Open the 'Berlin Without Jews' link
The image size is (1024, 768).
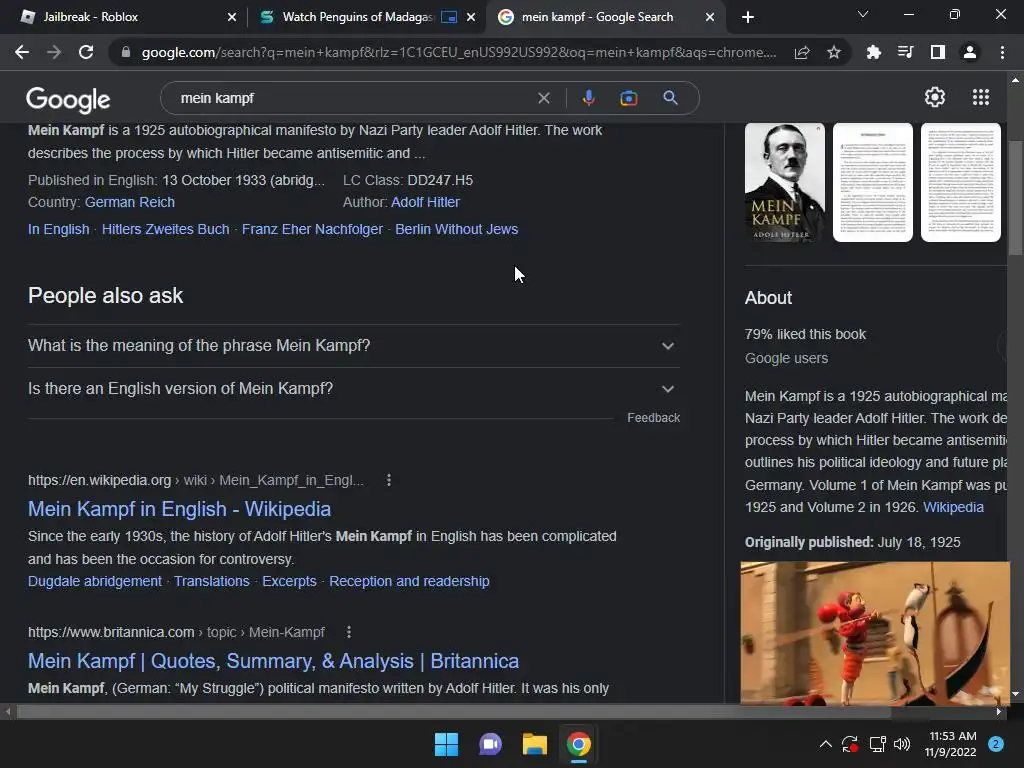click(x=456, y=229)
